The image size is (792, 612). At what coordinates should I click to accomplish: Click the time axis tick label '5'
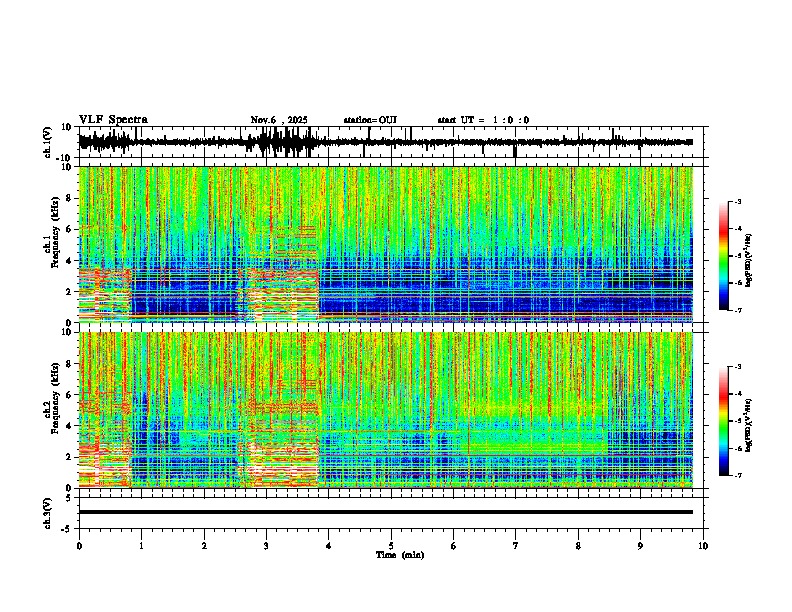tap(391, 546)
